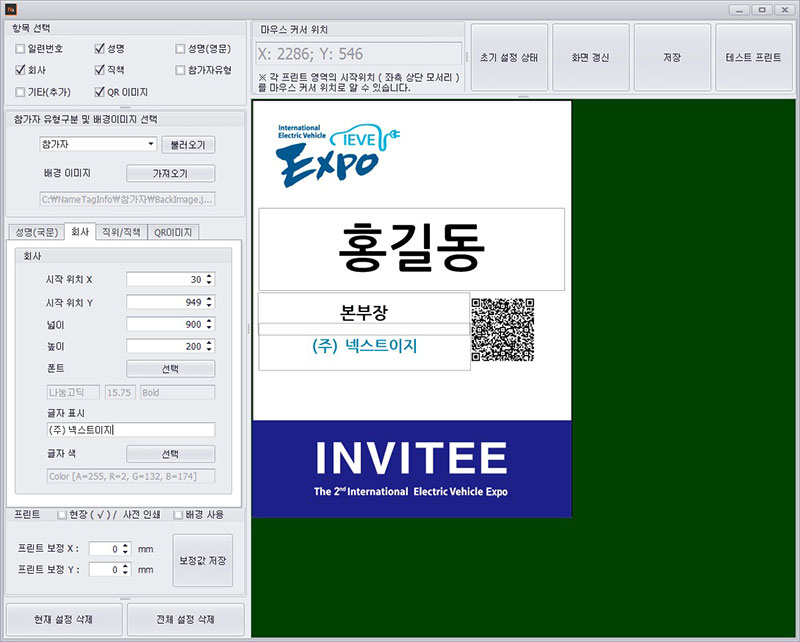Click the application icon in title bar
The height and width of the screenshot is (642, 800).
11,10
